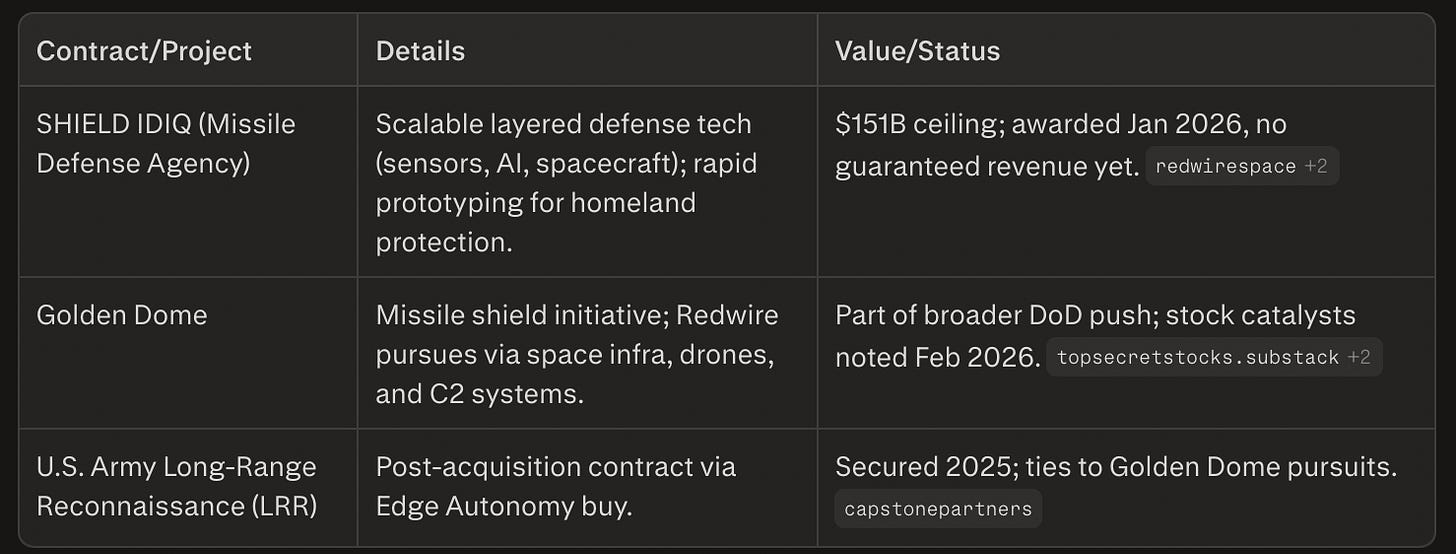Viewport: 1456px width, 554px height.
Task: Open the topsecretstocks.substack citation chip
Action: click(x=1214, y=357)
